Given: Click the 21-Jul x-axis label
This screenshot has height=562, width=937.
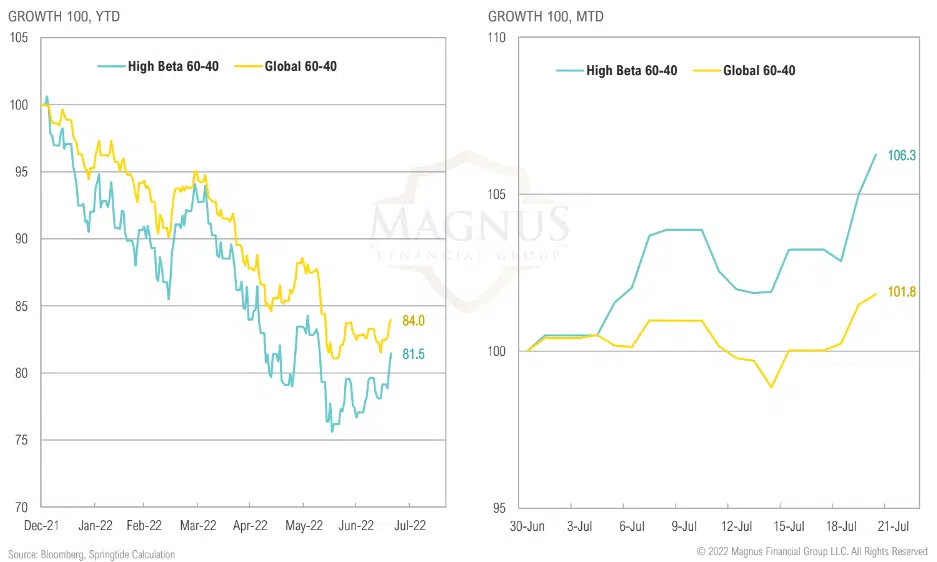Looking at the screenshot, I should [x=893, y=524].
